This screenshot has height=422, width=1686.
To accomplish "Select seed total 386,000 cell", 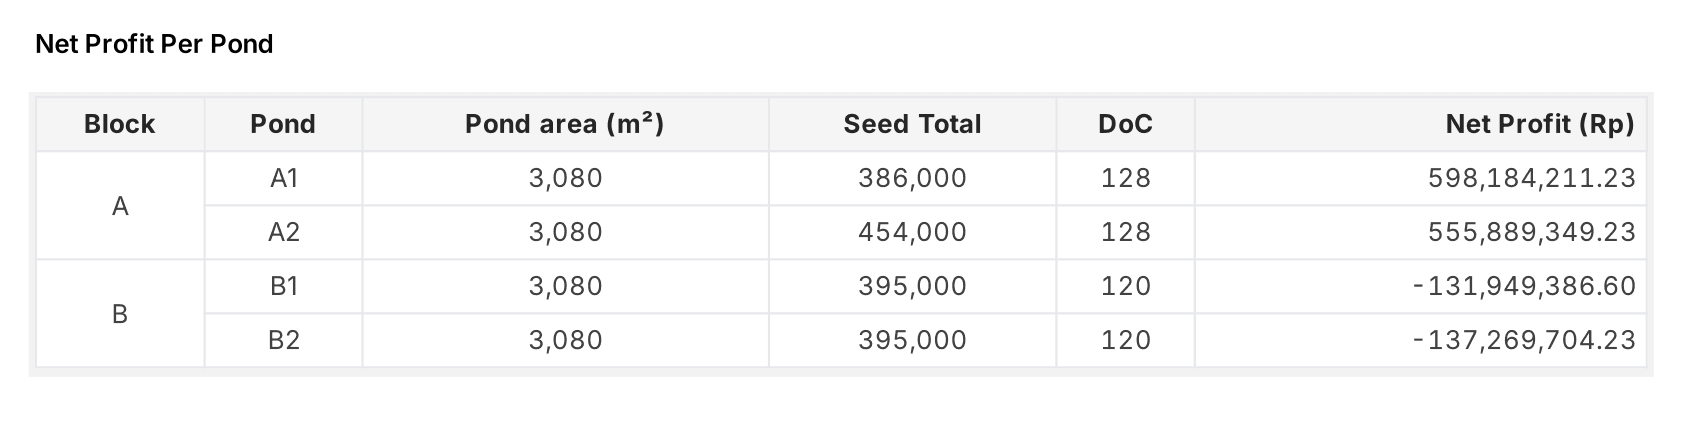I will pos(912,179).
